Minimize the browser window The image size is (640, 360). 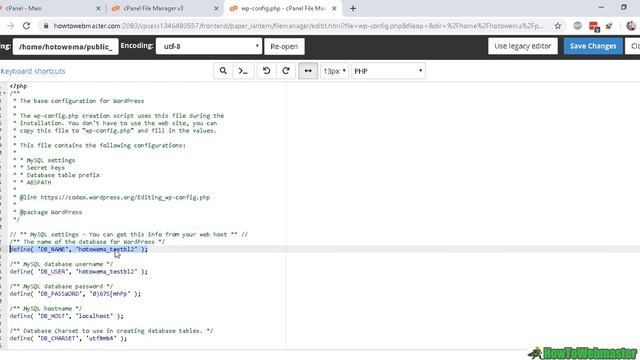point(601,7)
